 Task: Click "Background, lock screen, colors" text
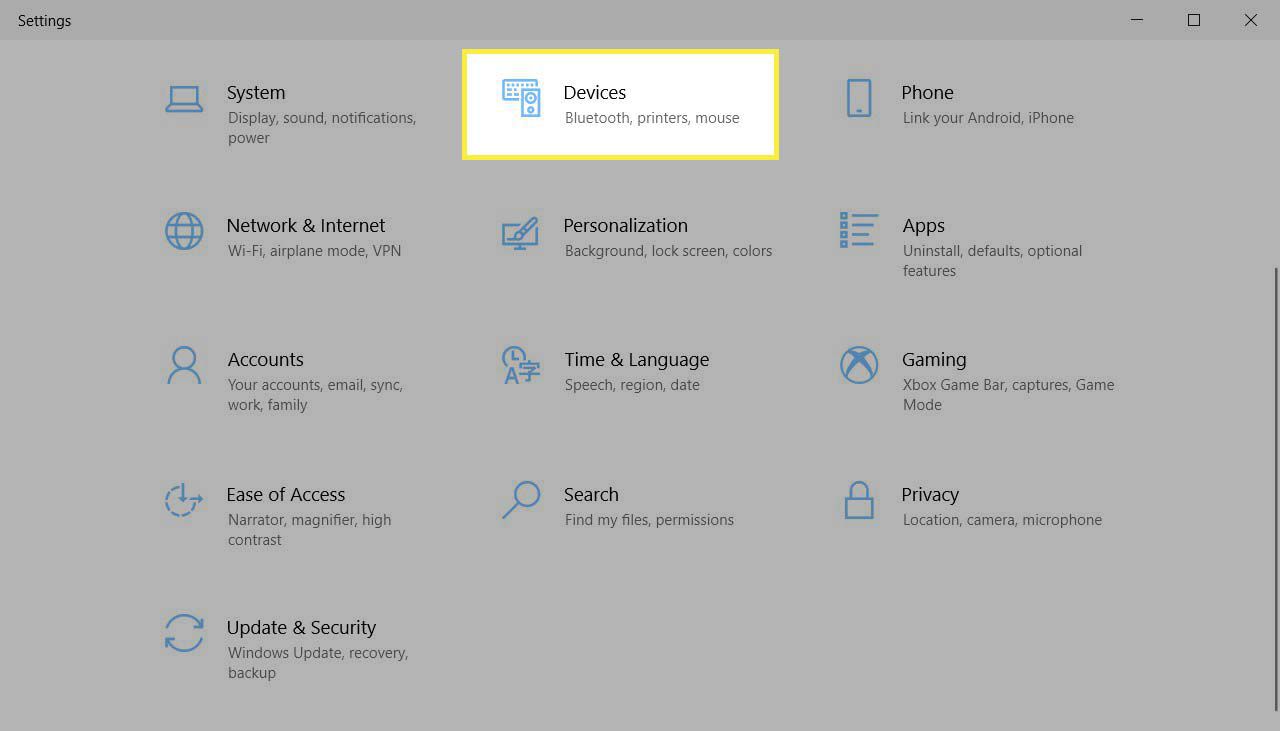click(668, 251)
